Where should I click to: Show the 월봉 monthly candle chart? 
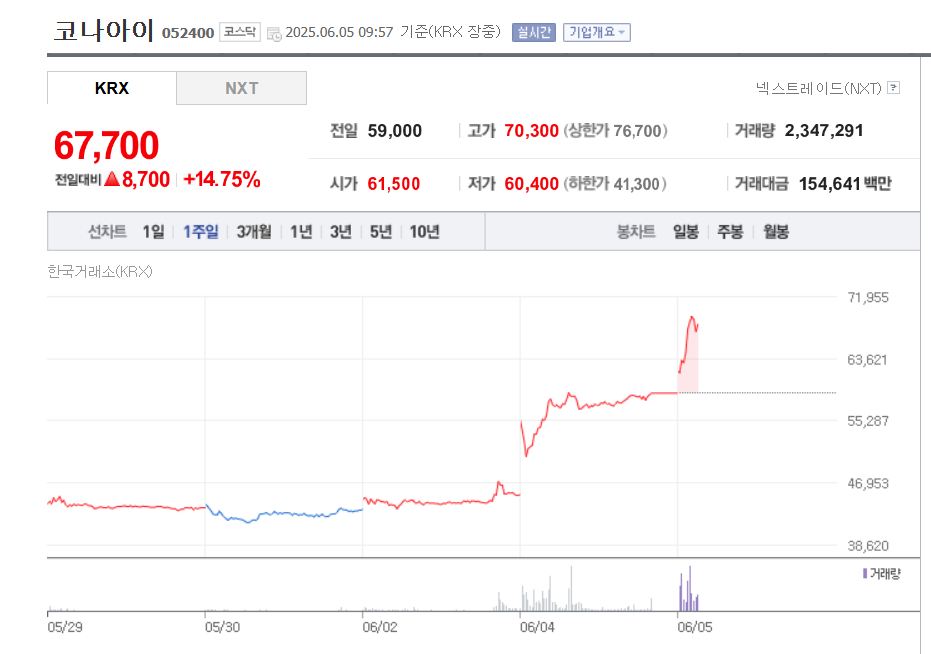pos(776,232)
